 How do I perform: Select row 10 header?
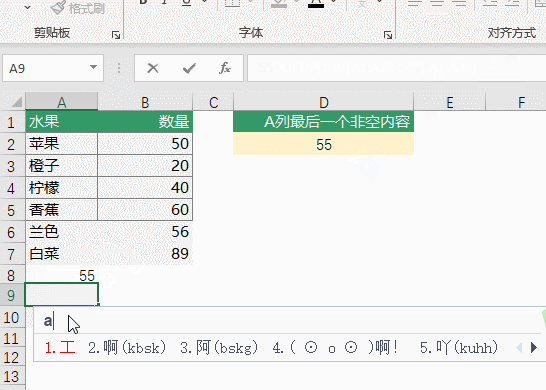click(12, 317)
